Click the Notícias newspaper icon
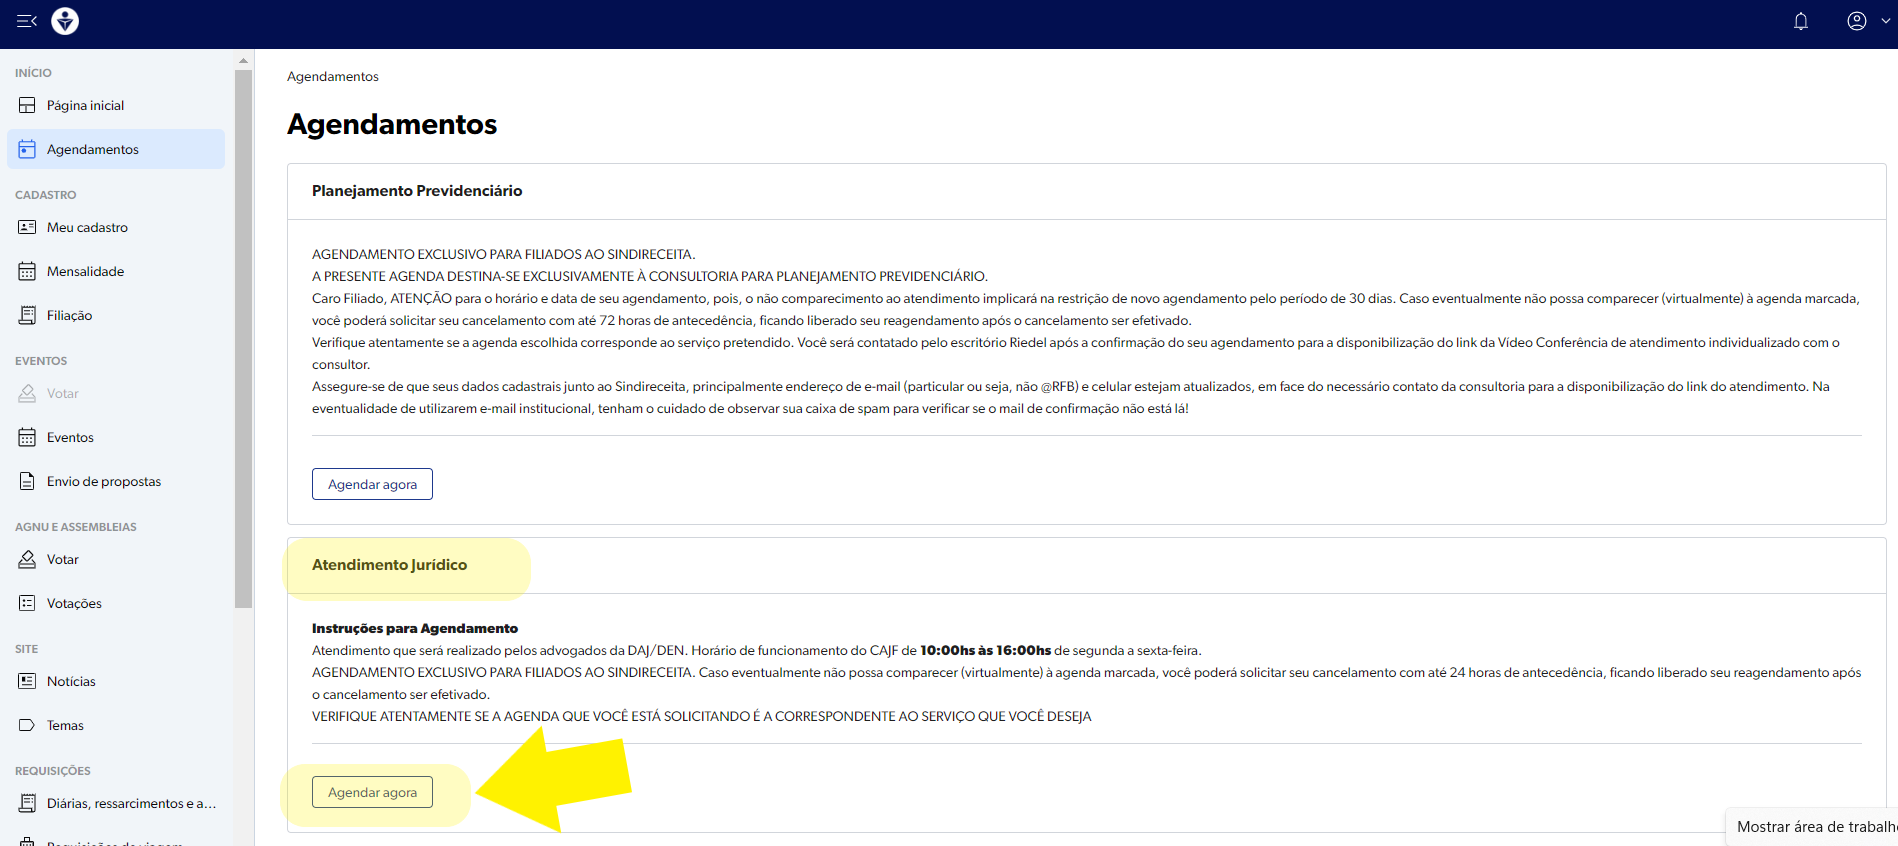 [x=27, y=681]
